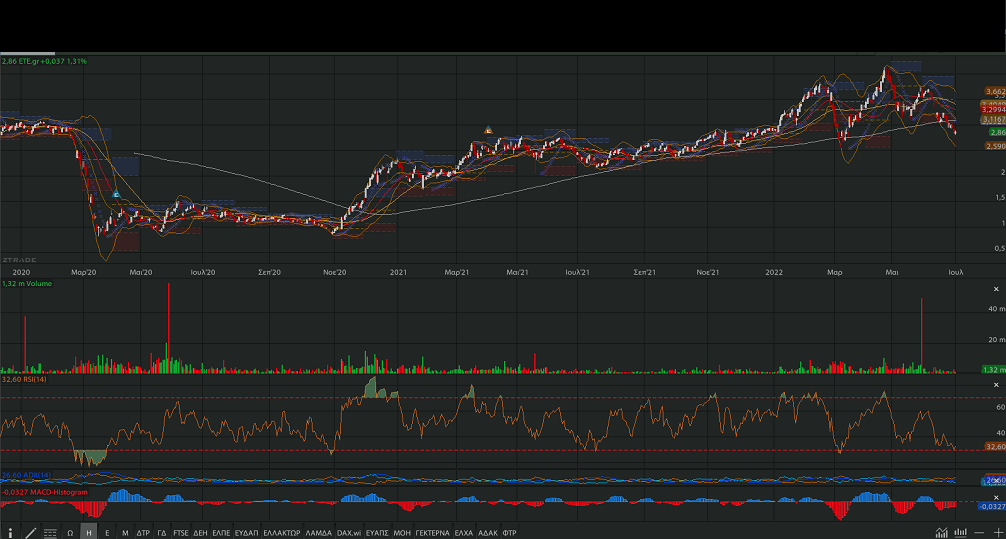Click the blue C triangle marker

click(x=116, y=194)
